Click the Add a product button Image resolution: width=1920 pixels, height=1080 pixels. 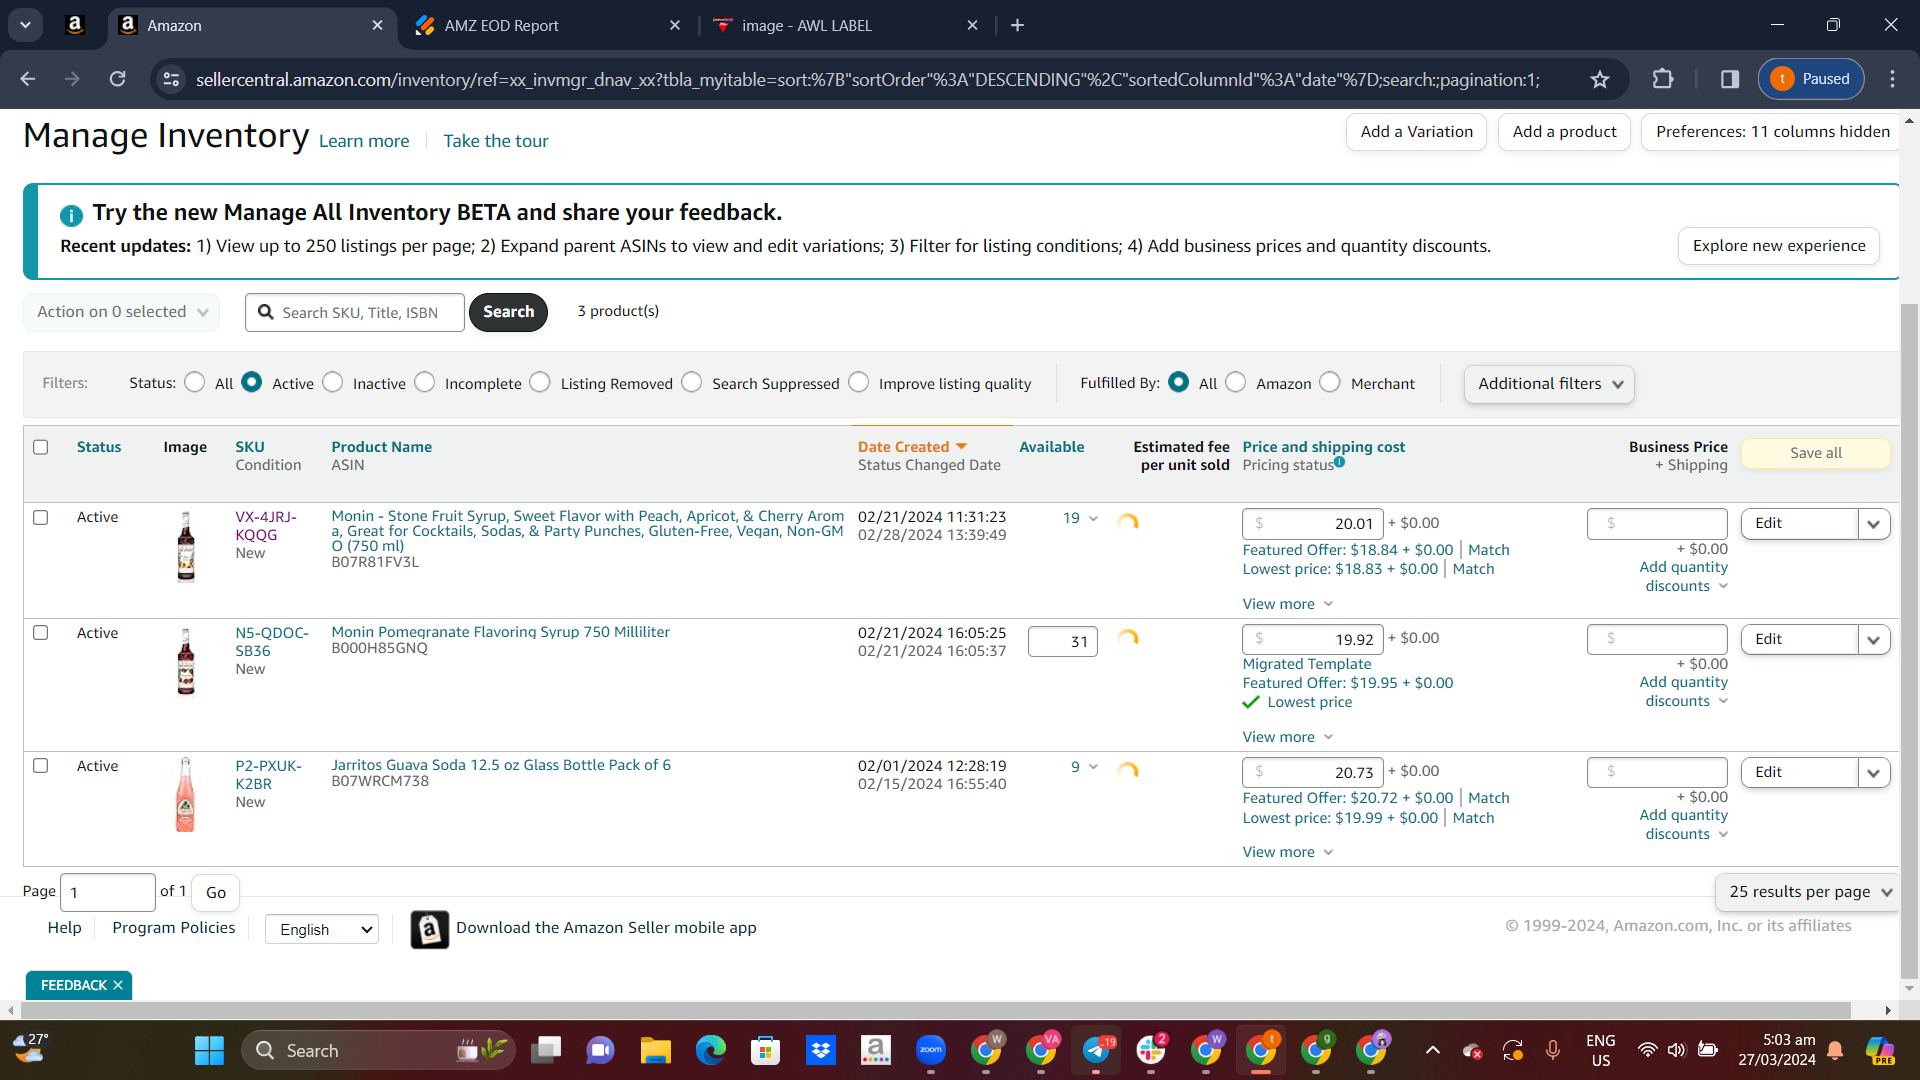click(x=1564, y=132)
